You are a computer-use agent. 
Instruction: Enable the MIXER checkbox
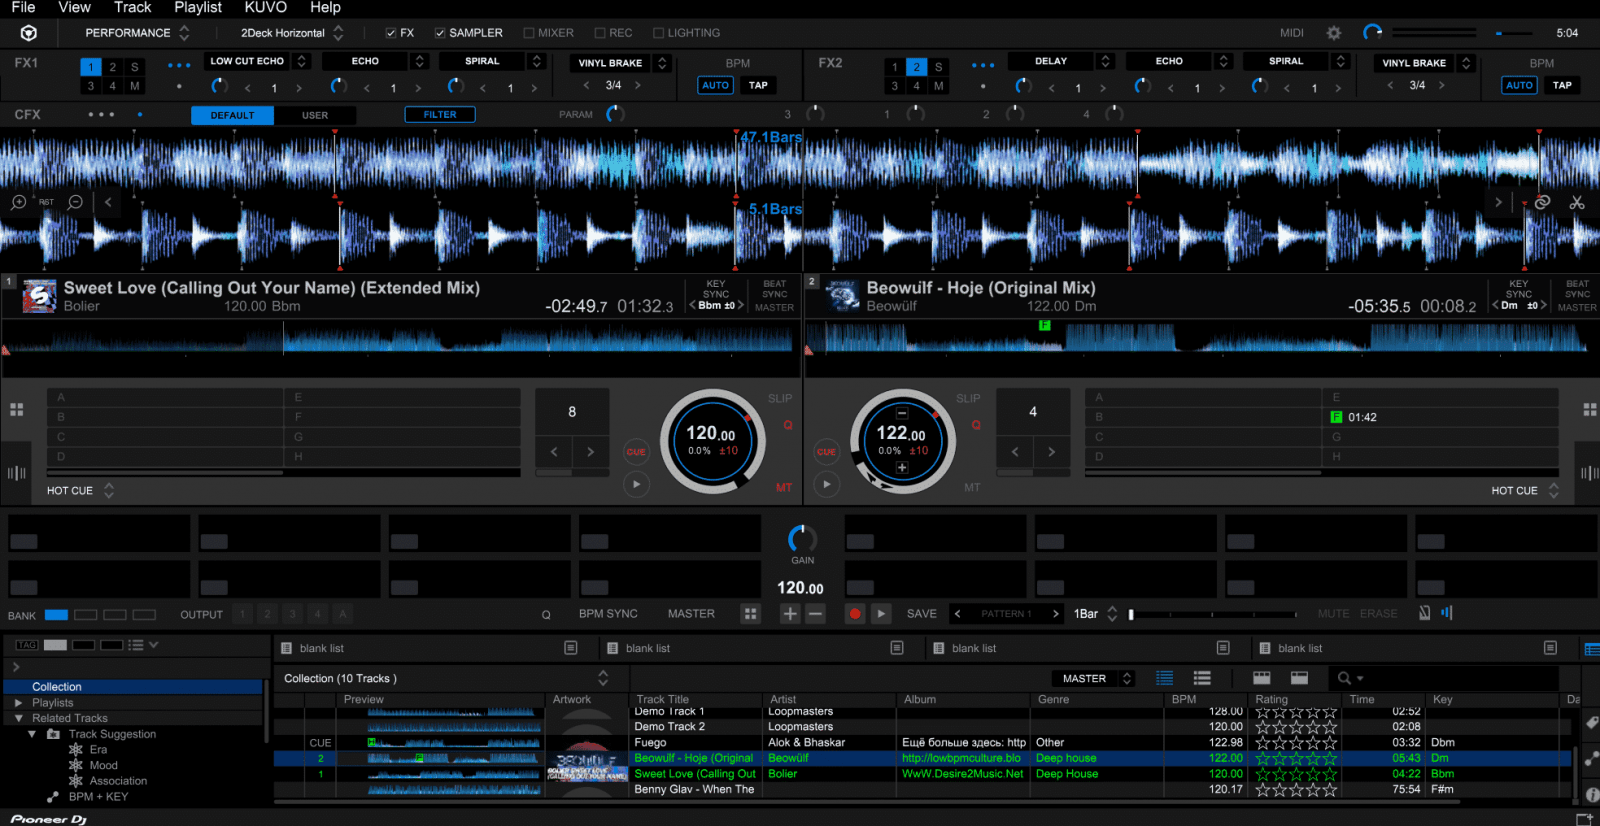[x=529, y=33]
